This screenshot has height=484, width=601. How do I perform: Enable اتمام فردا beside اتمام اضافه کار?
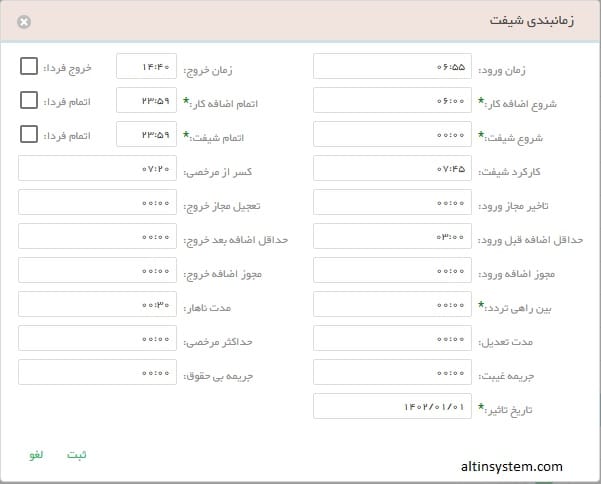coord(29,100)
